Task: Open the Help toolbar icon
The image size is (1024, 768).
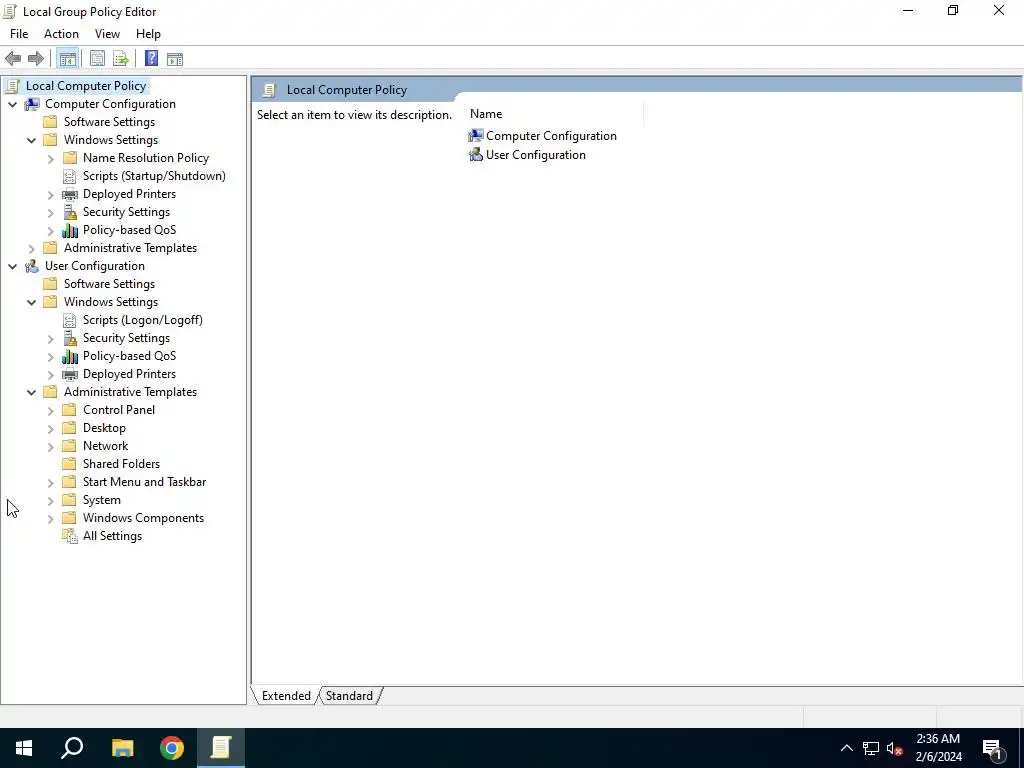Action: click(x=152, y=59)
